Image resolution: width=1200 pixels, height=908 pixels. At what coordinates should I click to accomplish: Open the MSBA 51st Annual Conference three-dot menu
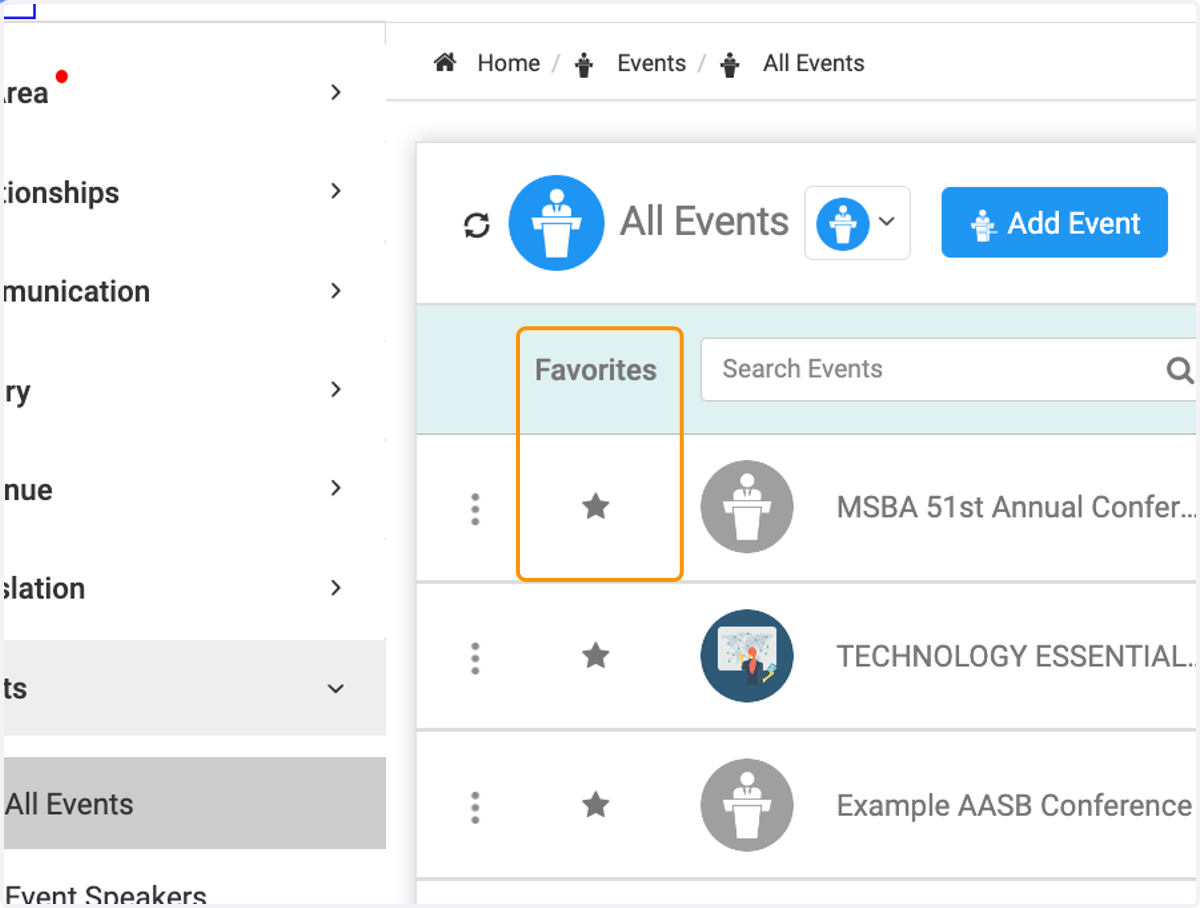[475, 509]
